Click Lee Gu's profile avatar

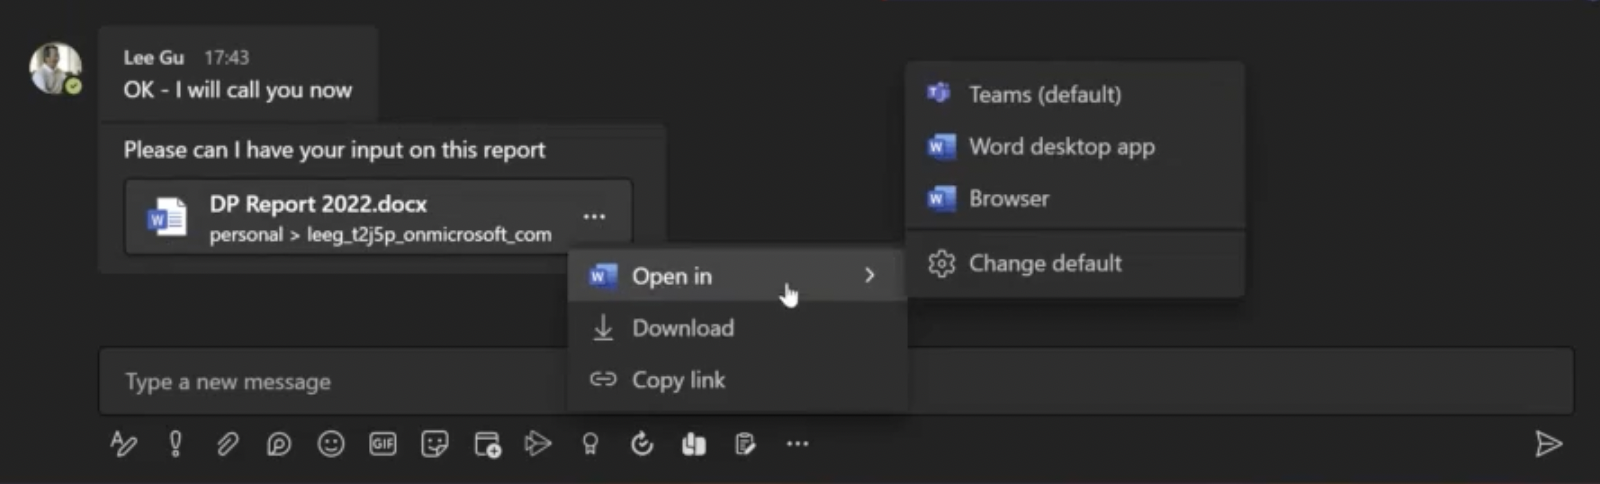click(55, 69)
